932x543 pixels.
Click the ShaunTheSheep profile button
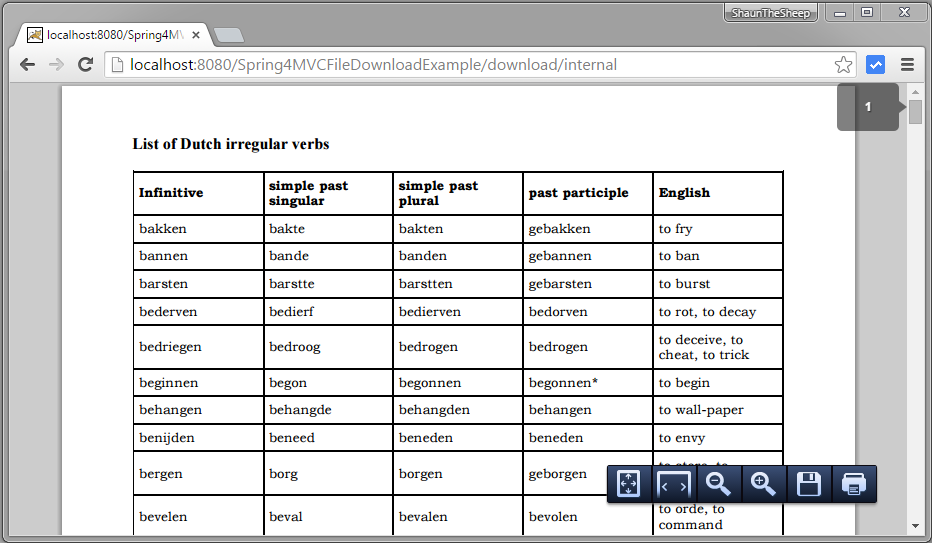coord(770,12)
